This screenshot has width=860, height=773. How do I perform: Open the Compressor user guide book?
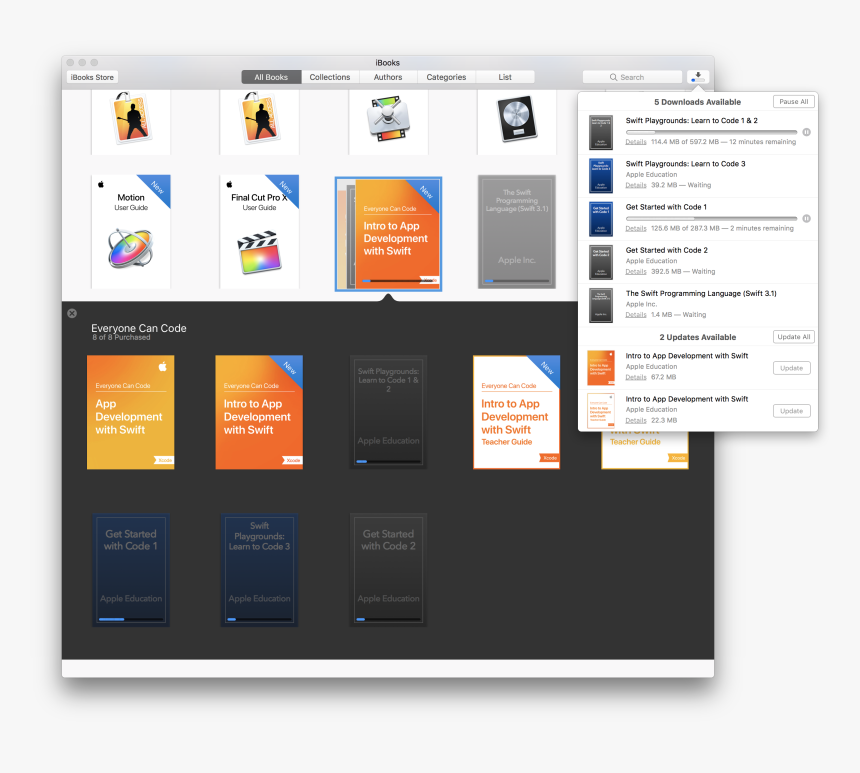(388, 122)
